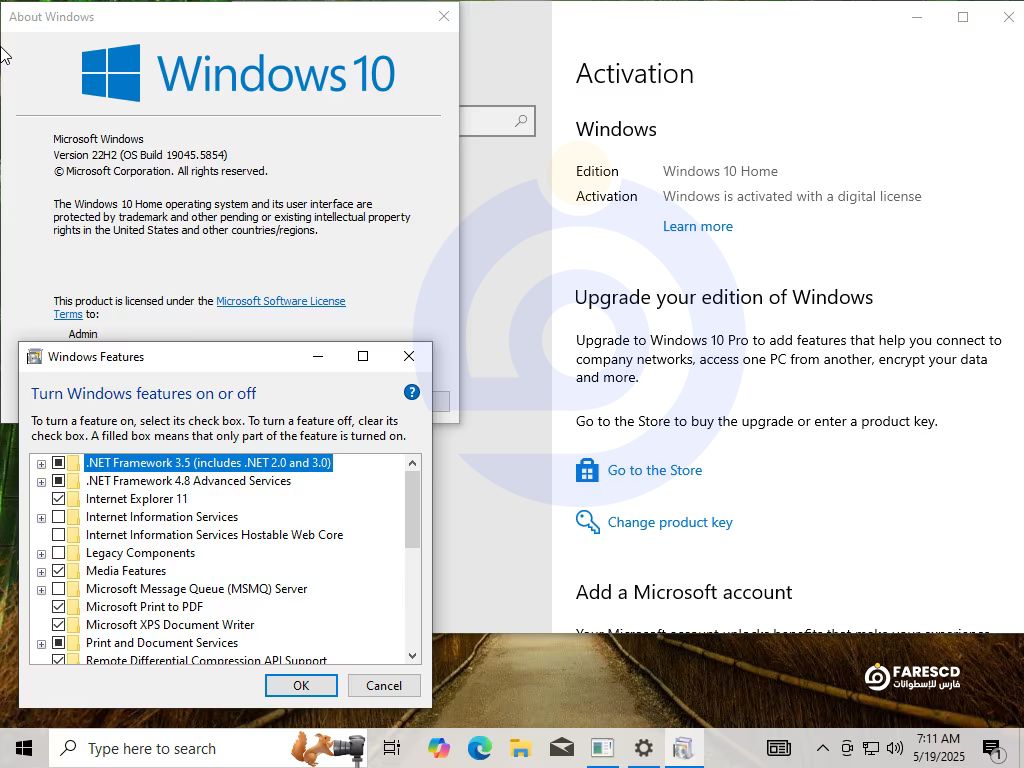Switch to Settings via the gear taskbar icon
The height and width of the screenshot is (768, 1024).
click(x=643, y=748)
